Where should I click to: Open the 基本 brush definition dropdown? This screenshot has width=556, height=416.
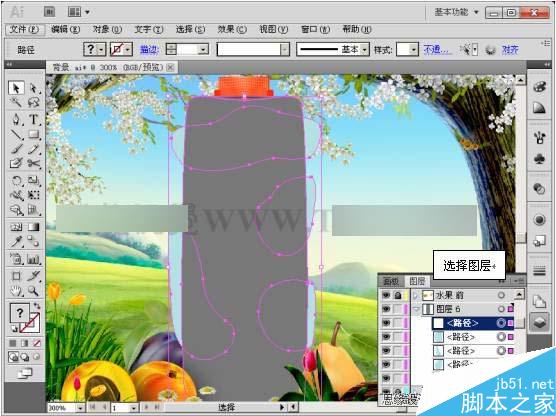(365, 50)
